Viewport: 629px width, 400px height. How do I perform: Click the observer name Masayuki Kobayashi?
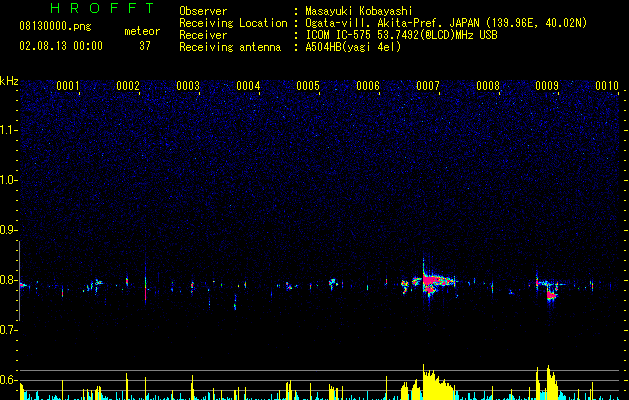(x=359, y=11)
